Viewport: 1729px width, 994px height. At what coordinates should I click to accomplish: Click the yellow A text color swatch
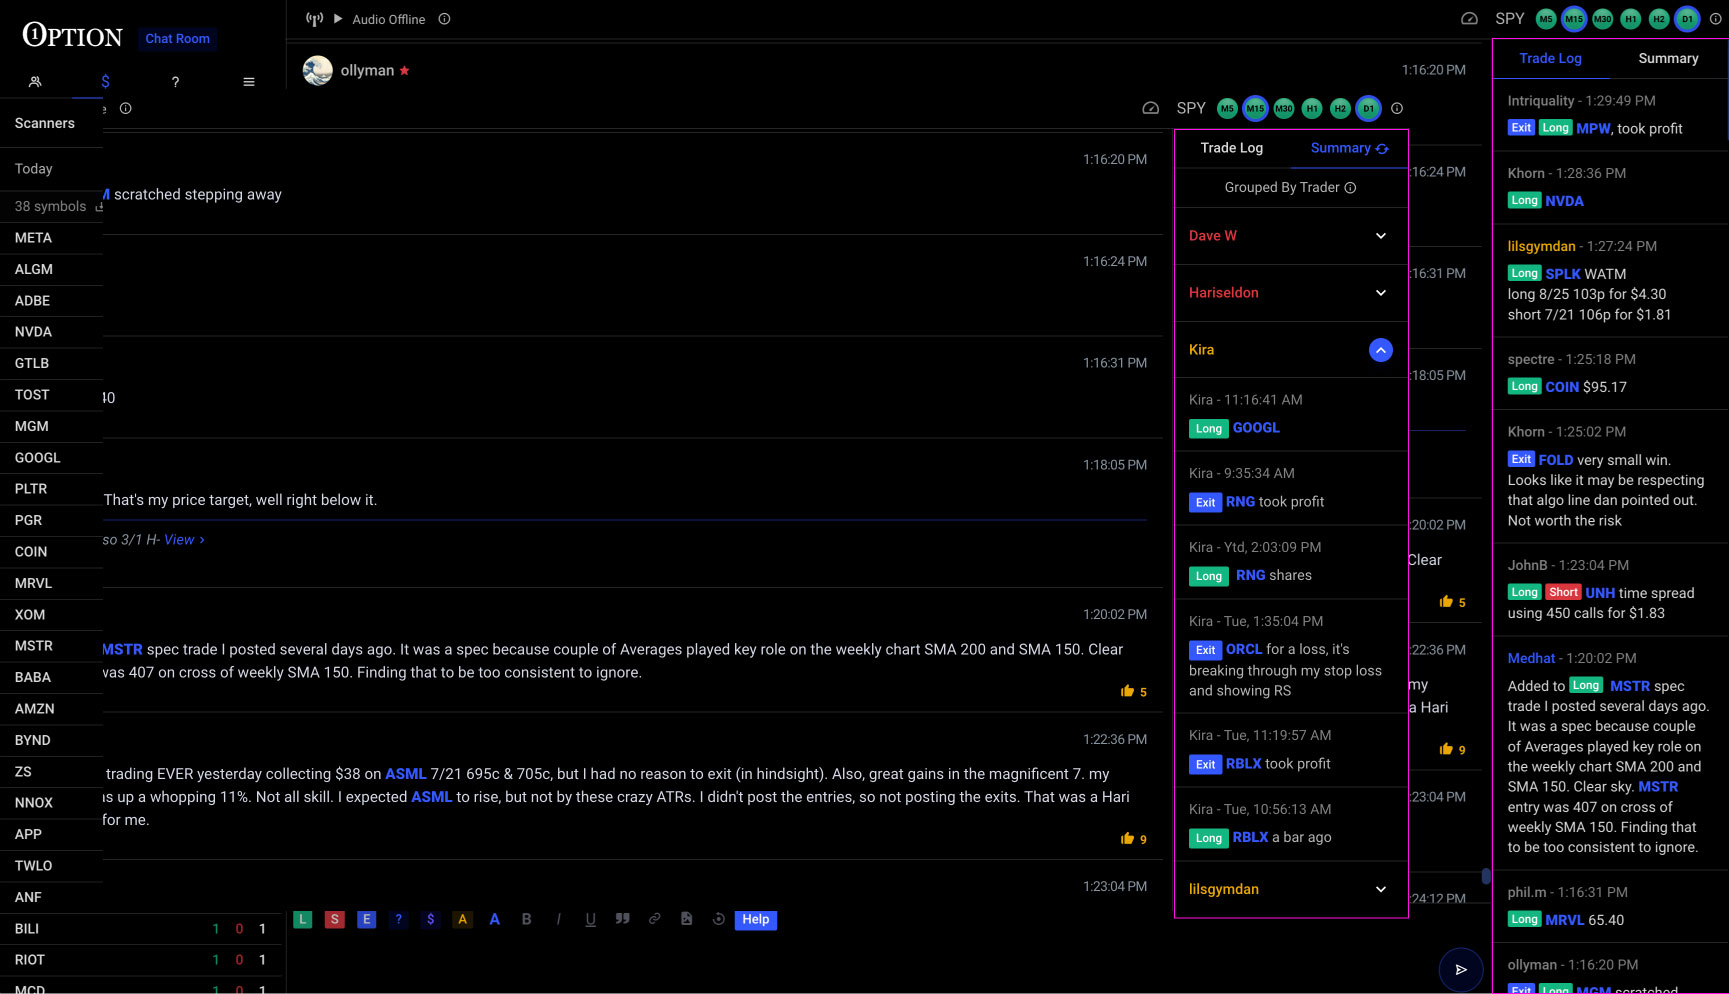[x=462, y=919]
